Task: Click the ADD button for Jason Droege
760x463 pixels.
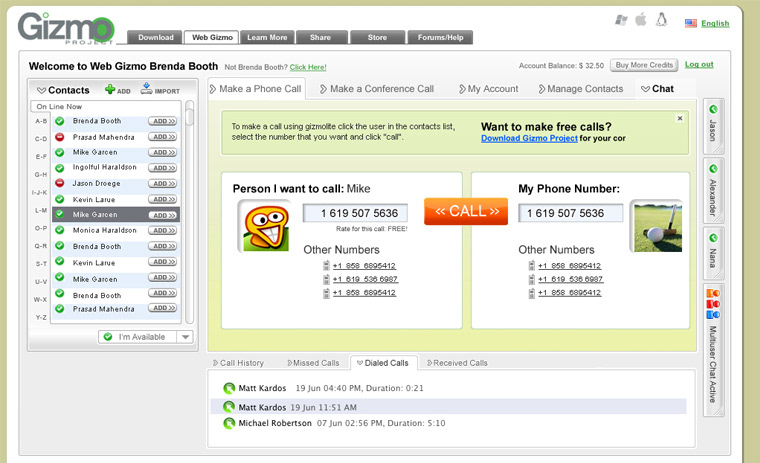Action: (x=163, y=184)
